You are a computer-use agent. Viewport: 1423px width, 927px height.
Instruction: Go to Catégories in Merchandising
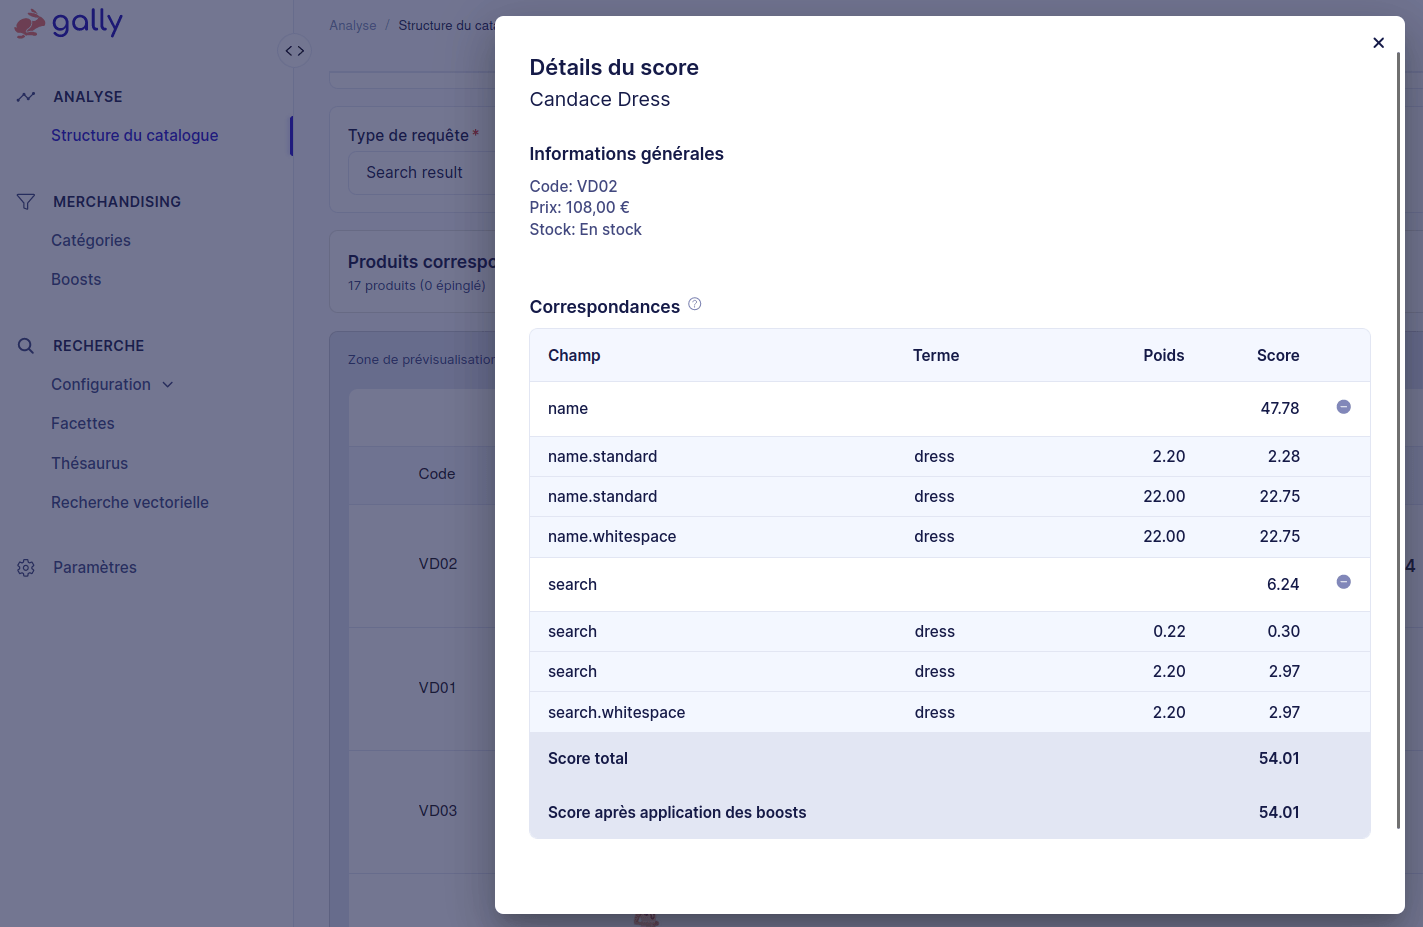[x=91, y=241]
